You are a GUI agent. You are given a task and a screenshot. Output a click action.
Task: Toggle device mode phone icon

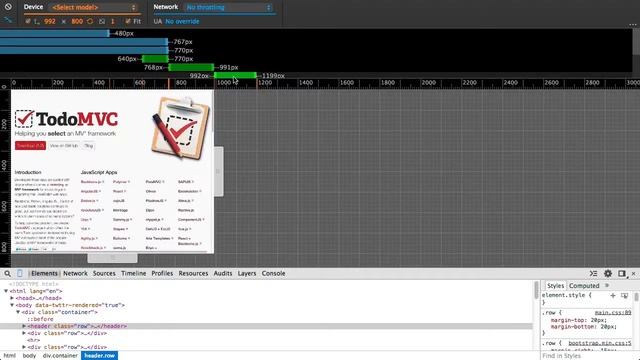(x=20, y=273)
